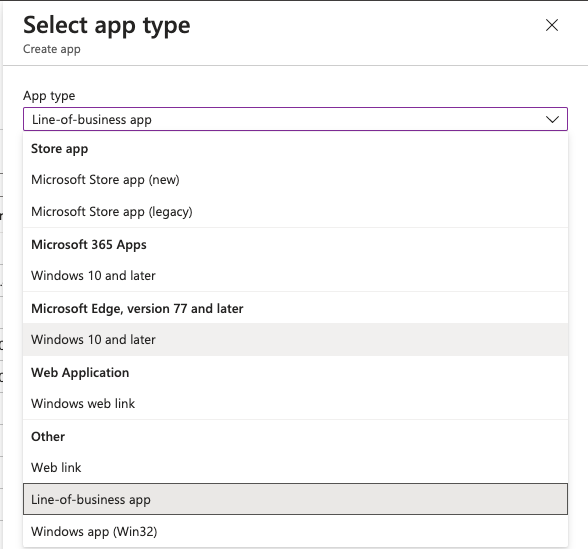Image resolution: width=588 pixels, height=549 pixels.
Task: Click the Web Application group header
Action: pos(80,373)
